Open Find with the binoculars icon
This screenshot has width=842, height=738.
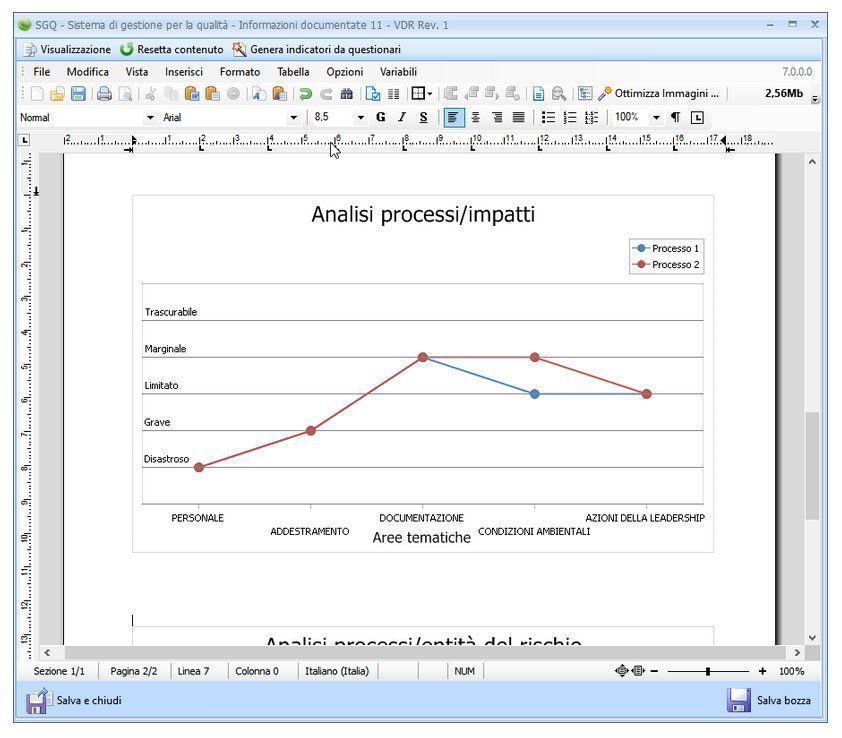coord(346,93)
